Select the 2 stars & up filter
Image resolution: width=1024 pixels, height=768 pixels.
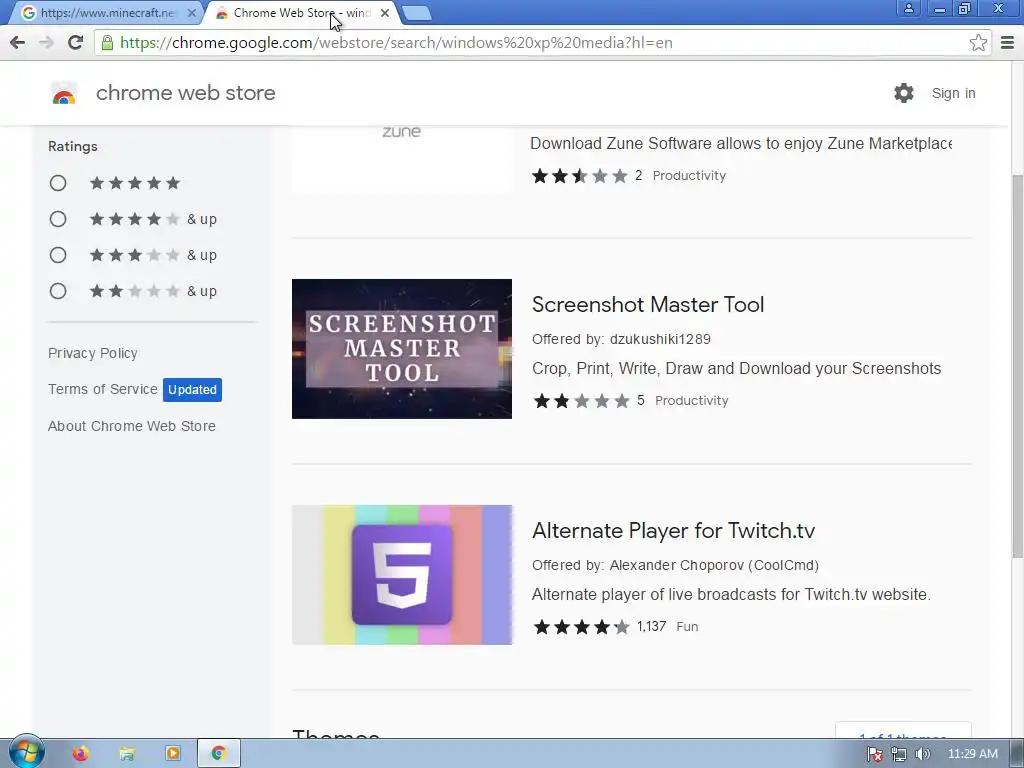[58, 291]
